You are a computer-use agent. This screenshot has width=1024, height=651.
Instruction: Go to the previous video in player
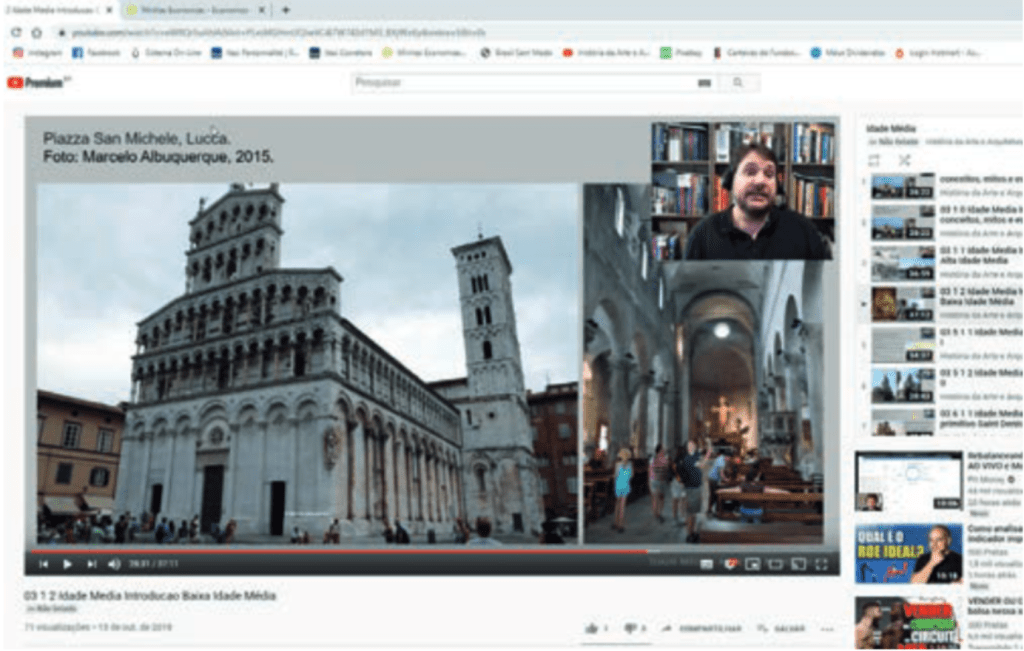coord(44,564)
